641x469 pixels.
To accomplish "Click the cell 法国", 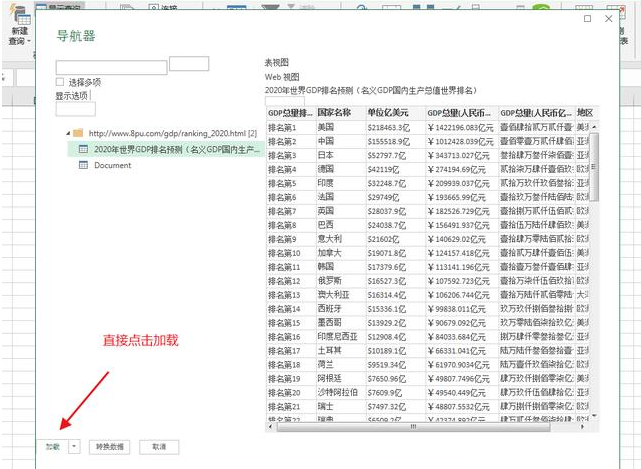I will (341, 197).
